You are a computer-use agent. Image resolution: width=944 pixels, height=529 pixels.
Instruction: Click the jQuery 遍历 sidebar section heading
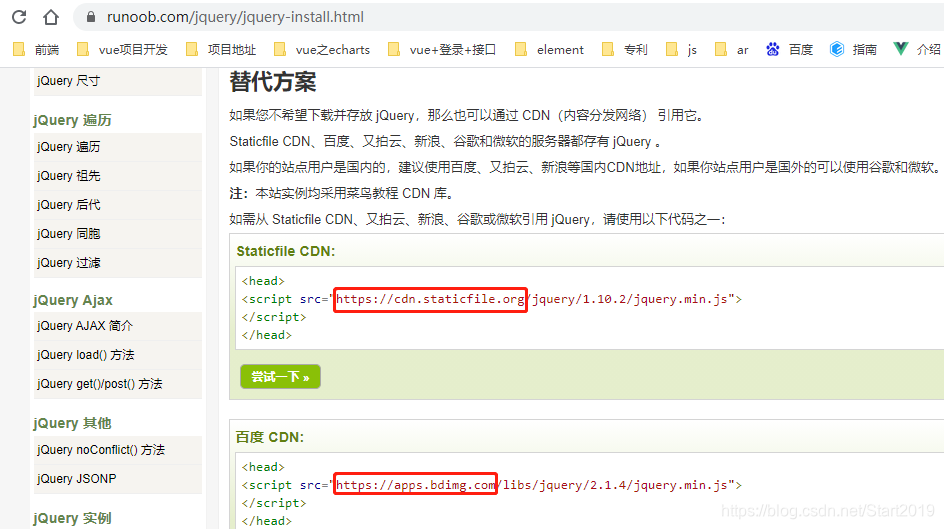pos(72,120)
